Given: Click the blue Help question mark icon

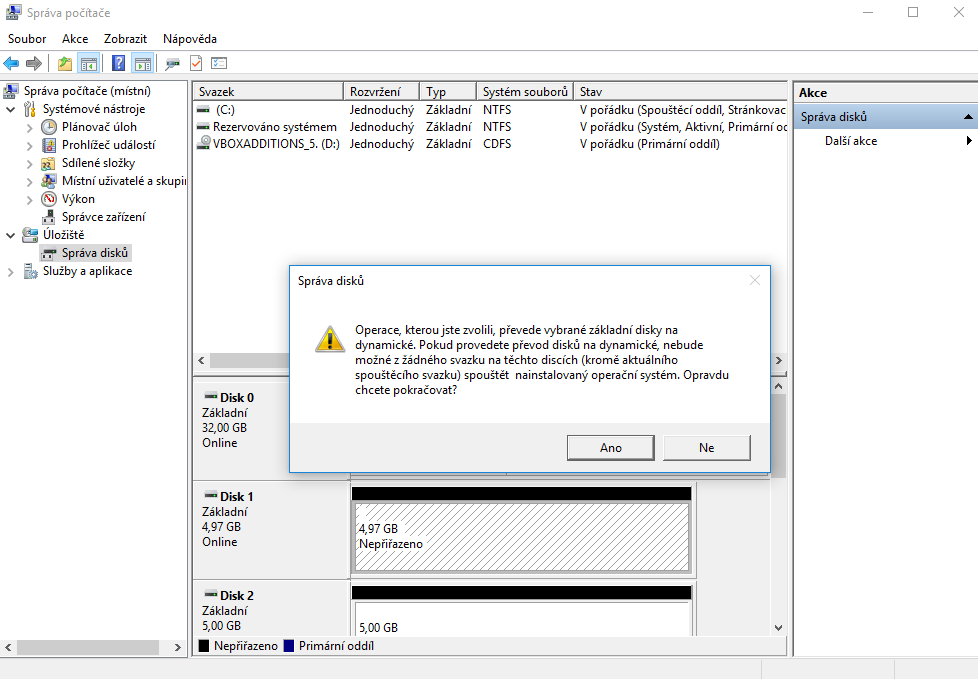Looking at the screenshot, I should tap(118, 63).
